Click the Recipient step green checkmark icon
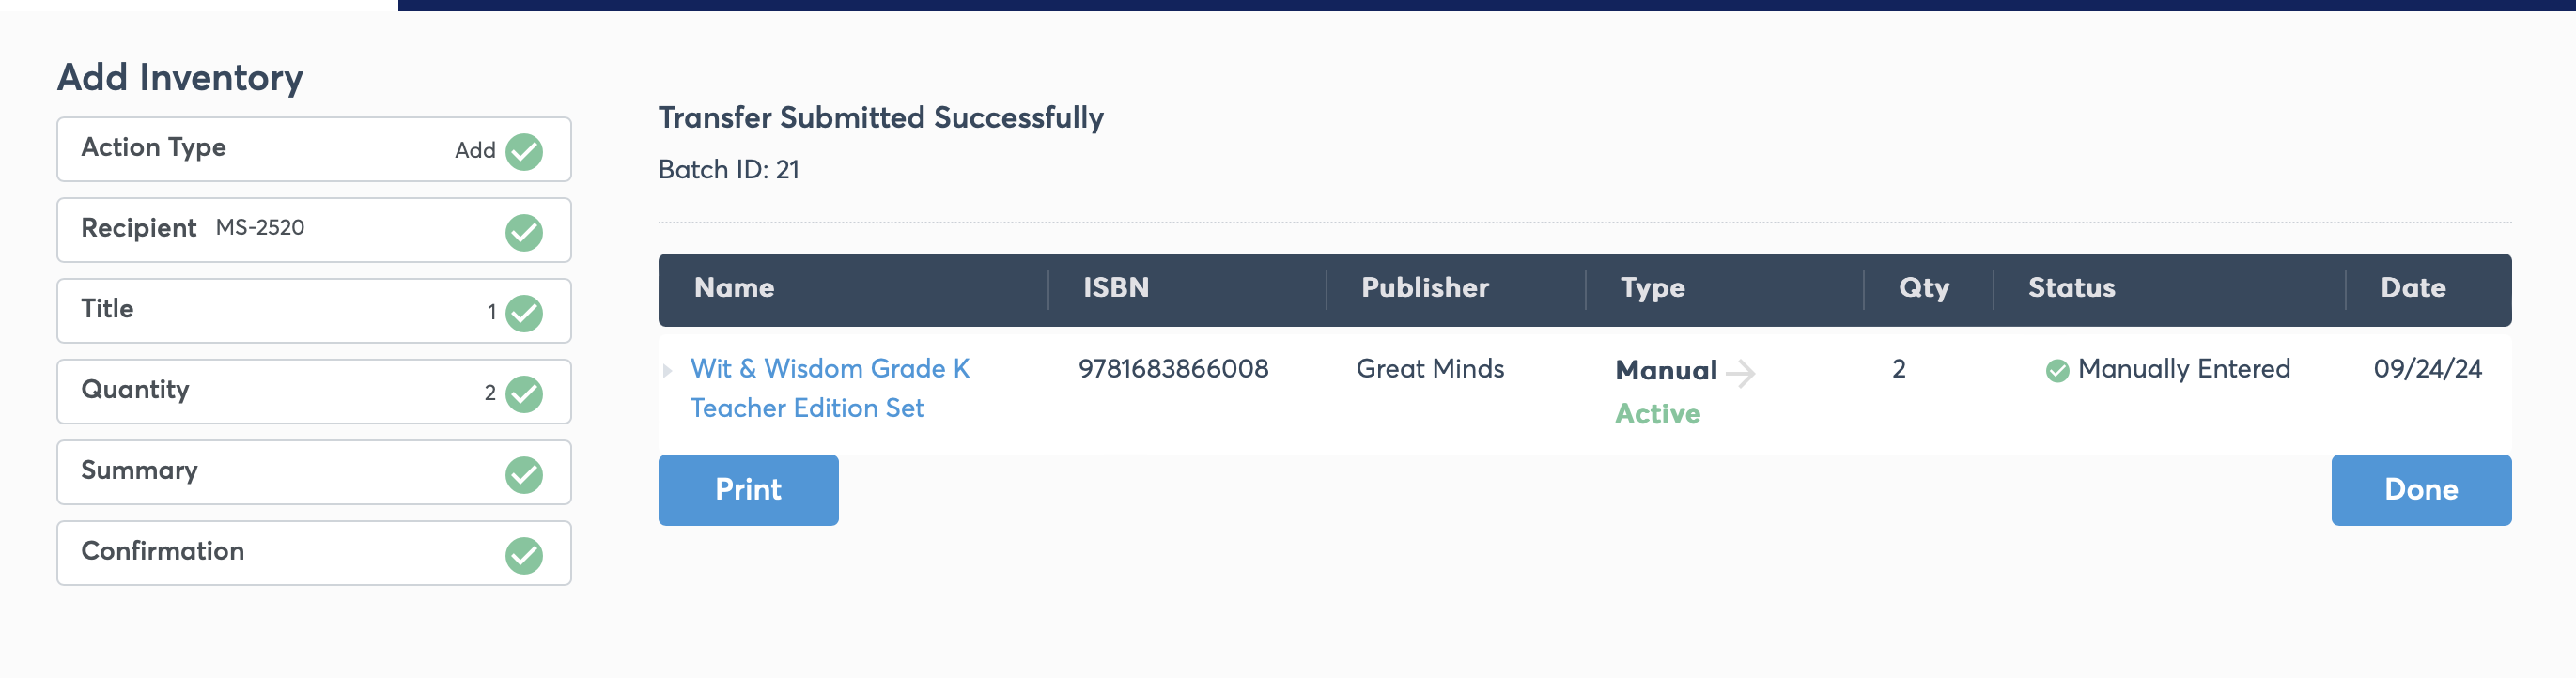 (524, 233)
